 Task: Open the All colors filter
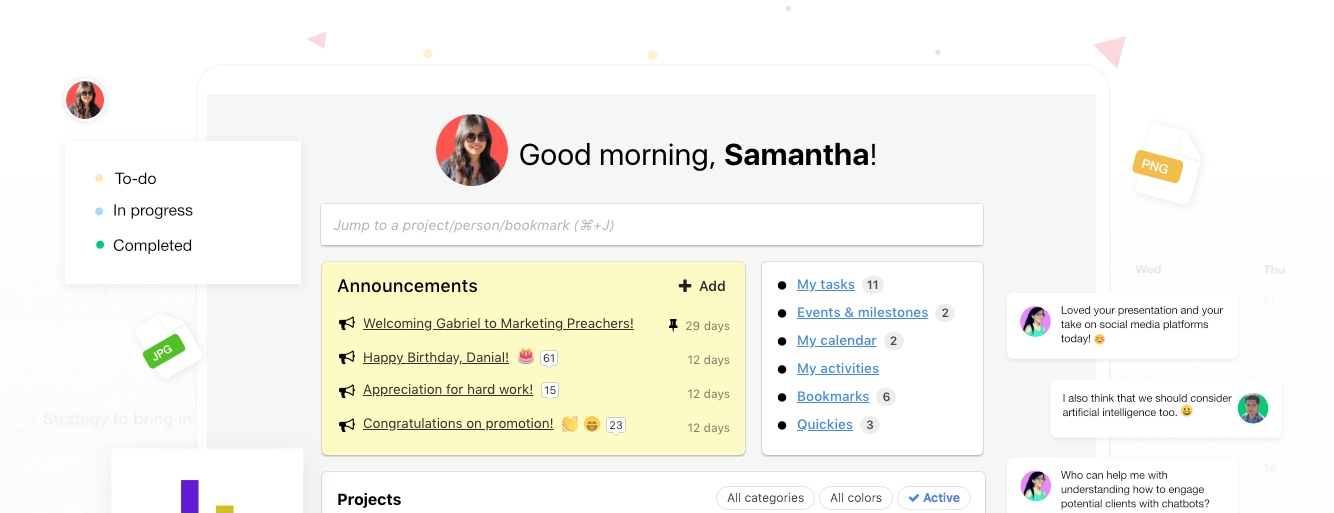tap(854, 498)
